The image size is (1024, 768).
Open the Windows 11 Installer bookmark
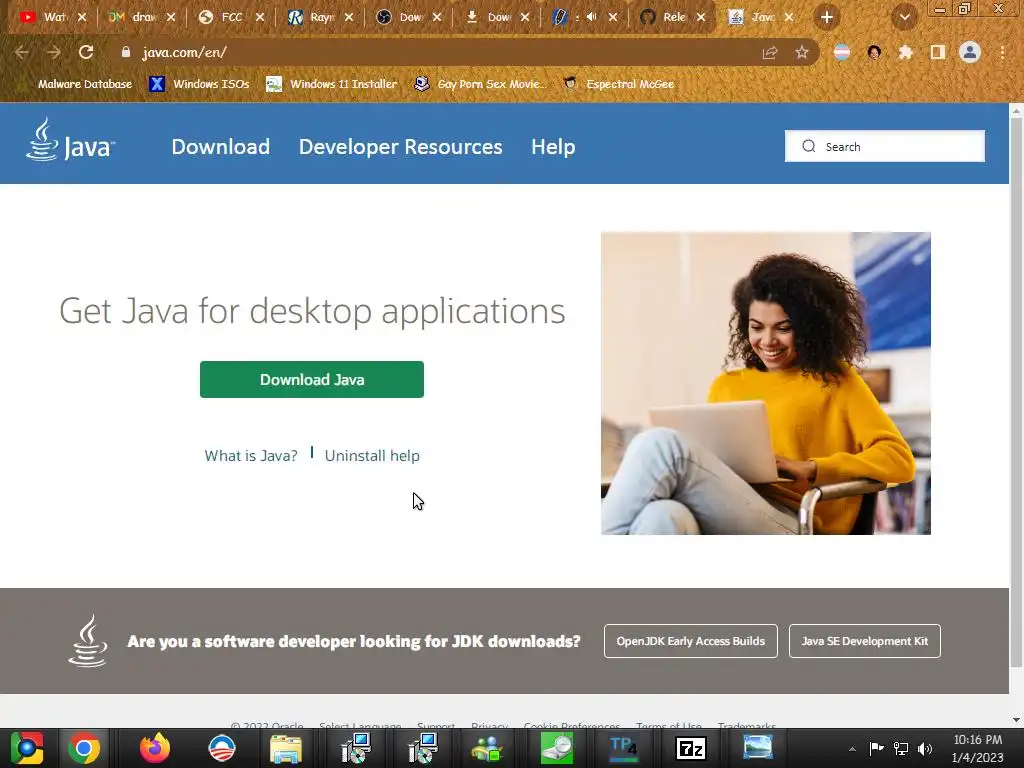point(332,84)
